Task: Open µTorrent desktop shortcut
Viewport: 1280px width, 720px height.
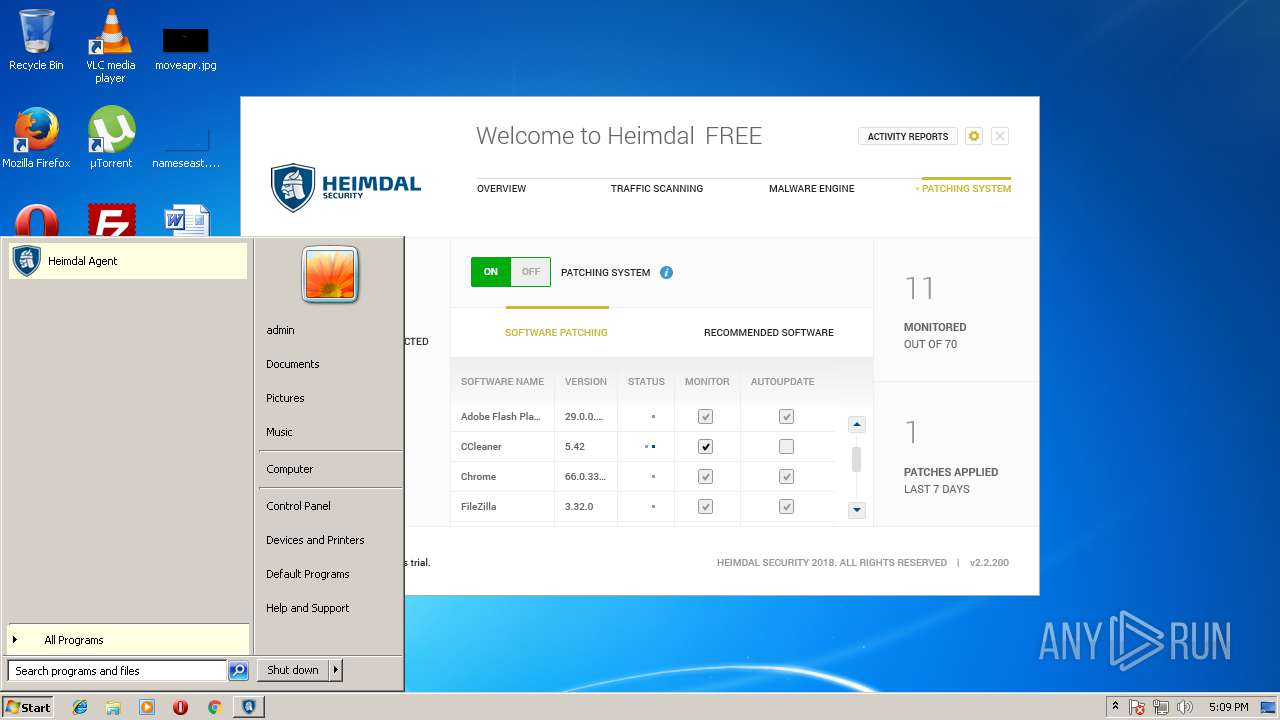Action: click(111, 138)
